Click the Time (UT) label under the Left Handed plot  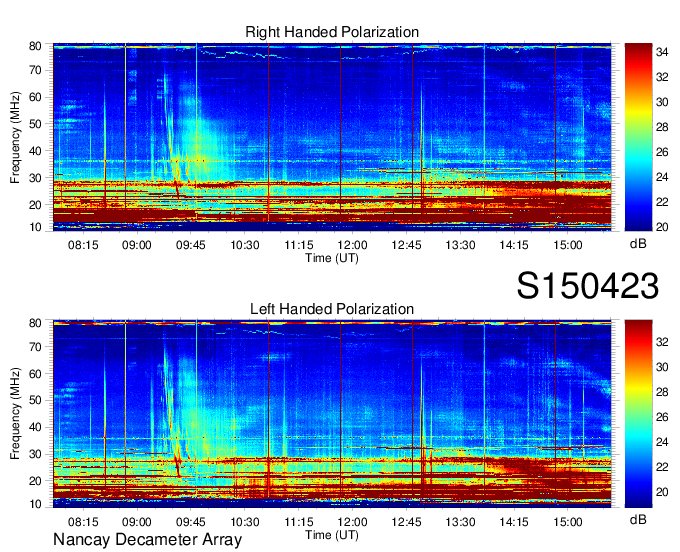332,535
